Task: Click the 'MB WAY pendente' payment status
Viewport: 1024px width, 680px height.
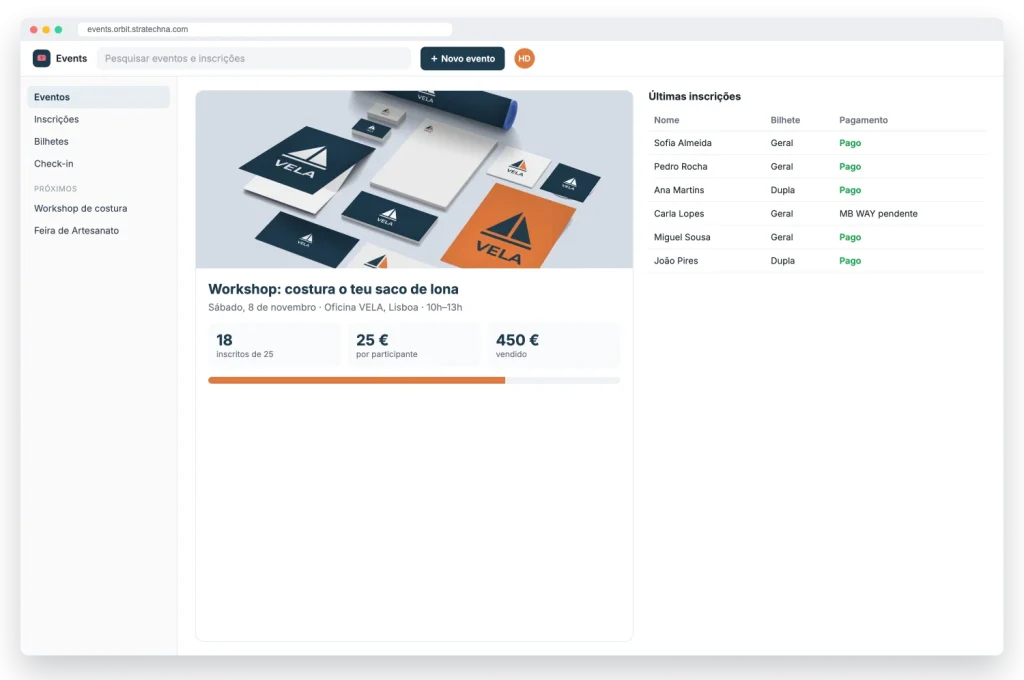Action: click(x=878, y=214)
